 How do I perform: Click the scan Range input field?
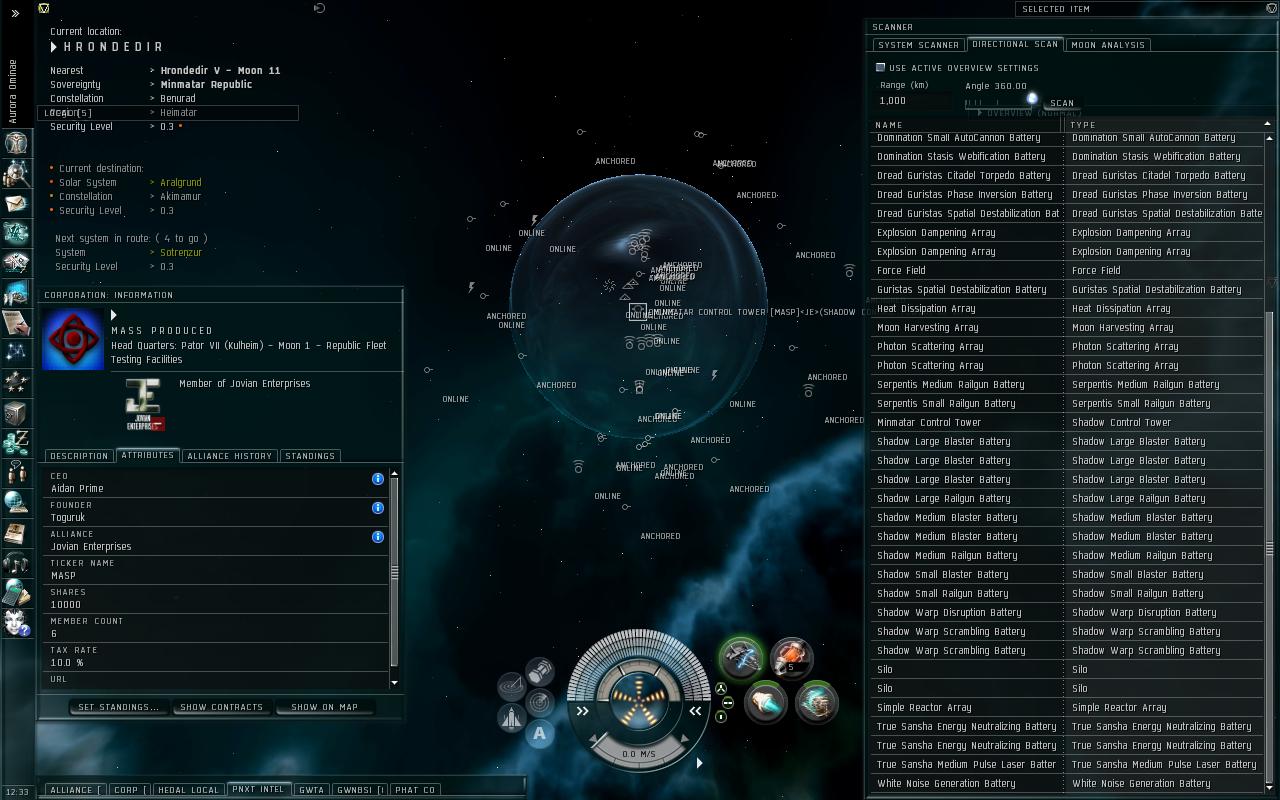coord(914,101)
